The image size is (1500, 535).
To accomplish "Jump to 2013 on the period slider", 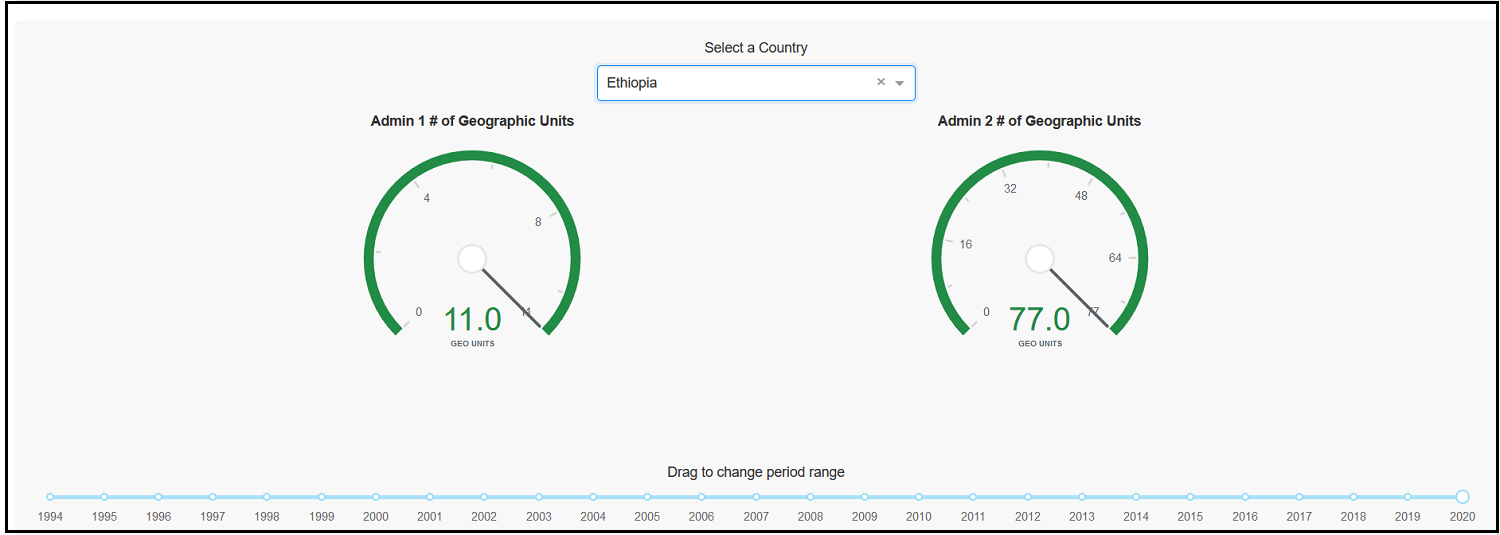I will tap(1082, 497).
